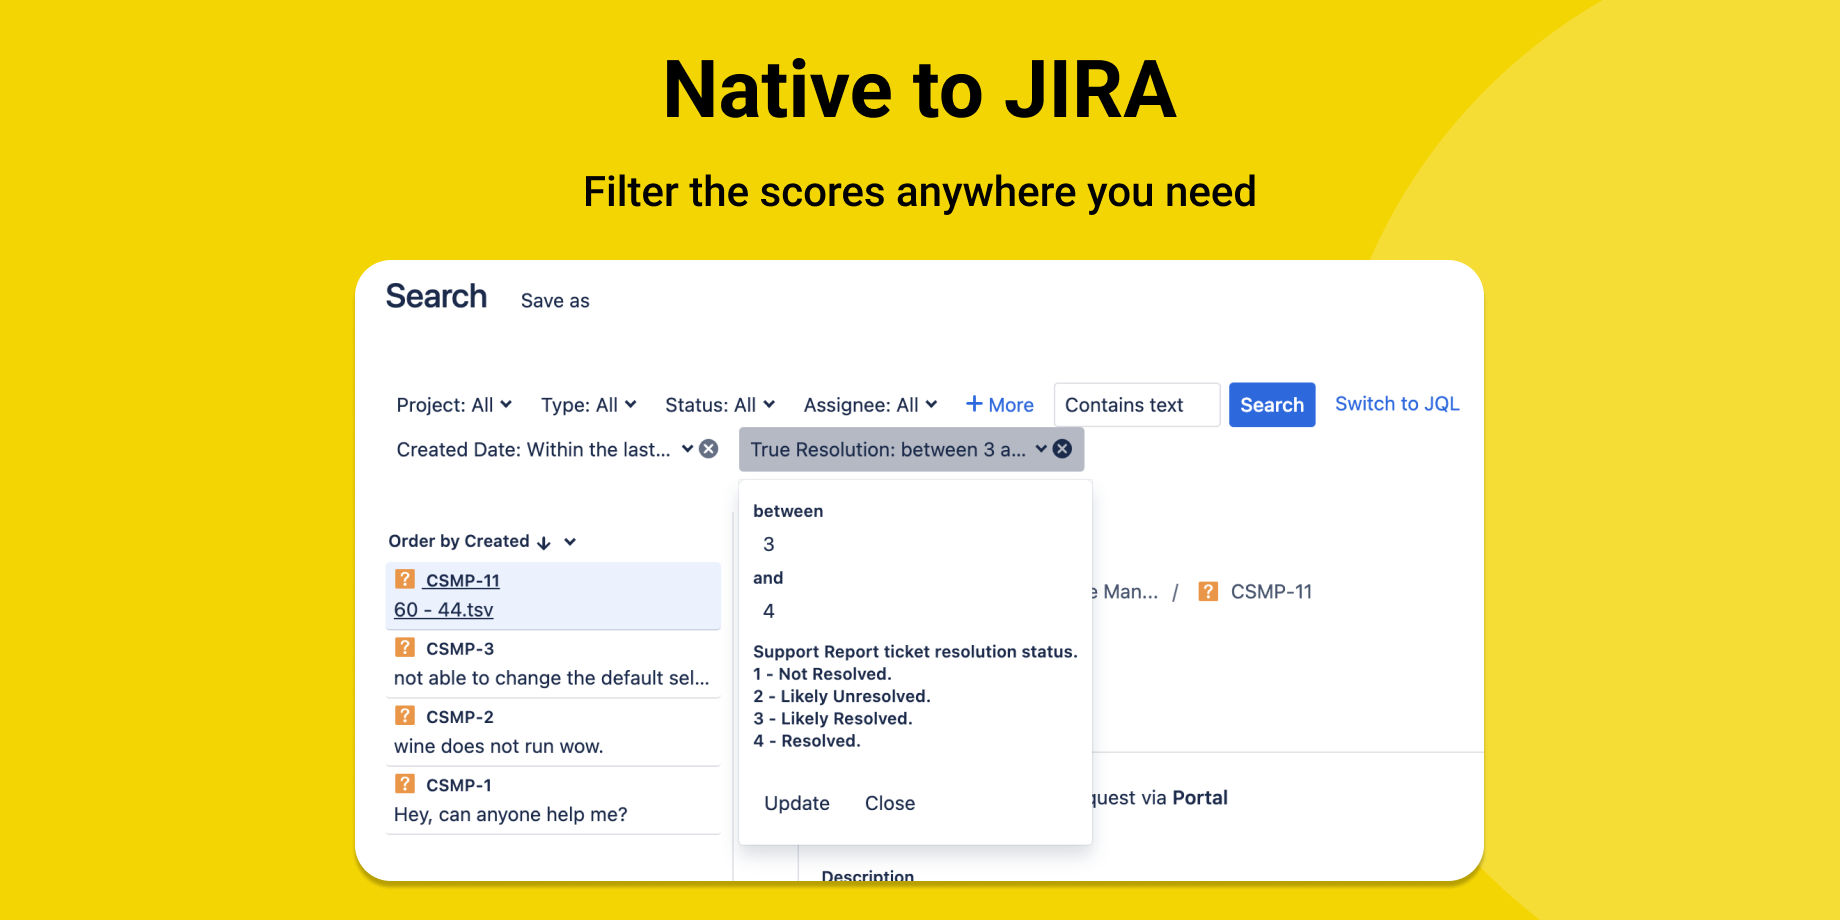Select the CSMP-3 issue key

coord(460,649)
